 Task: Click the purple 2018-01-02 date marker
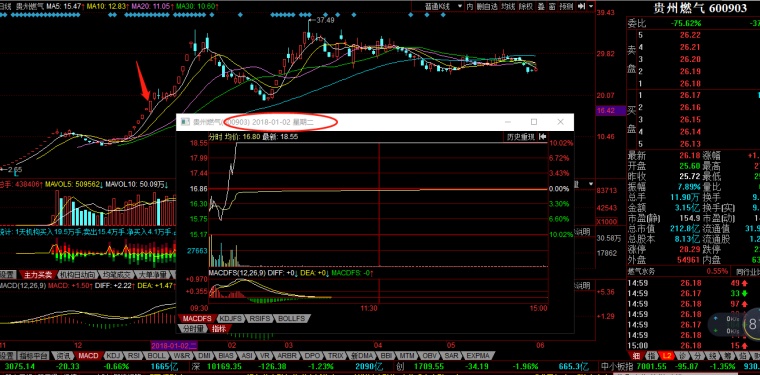click(x=174, y=345)
